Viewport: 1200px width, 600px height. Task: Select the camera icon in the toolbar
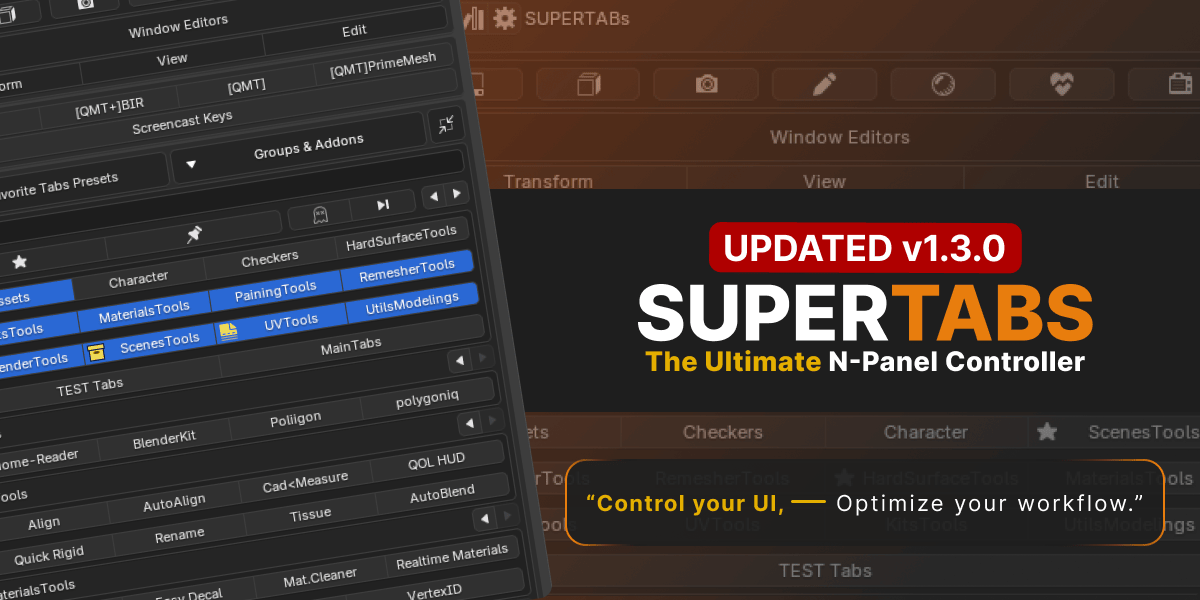[x=708, y=84]
